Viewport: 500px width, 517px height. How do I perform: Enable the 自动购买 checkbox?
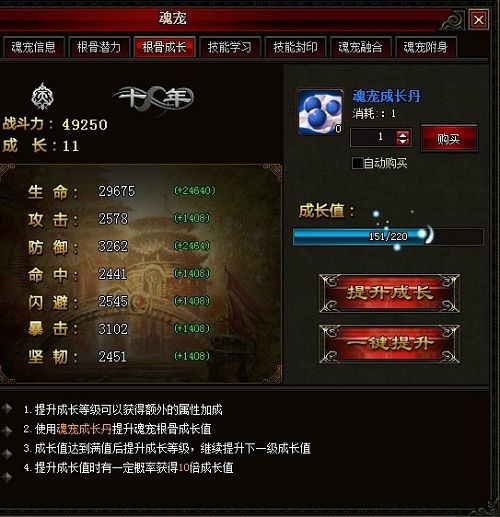pyautogui.click(x=357, y=163)
